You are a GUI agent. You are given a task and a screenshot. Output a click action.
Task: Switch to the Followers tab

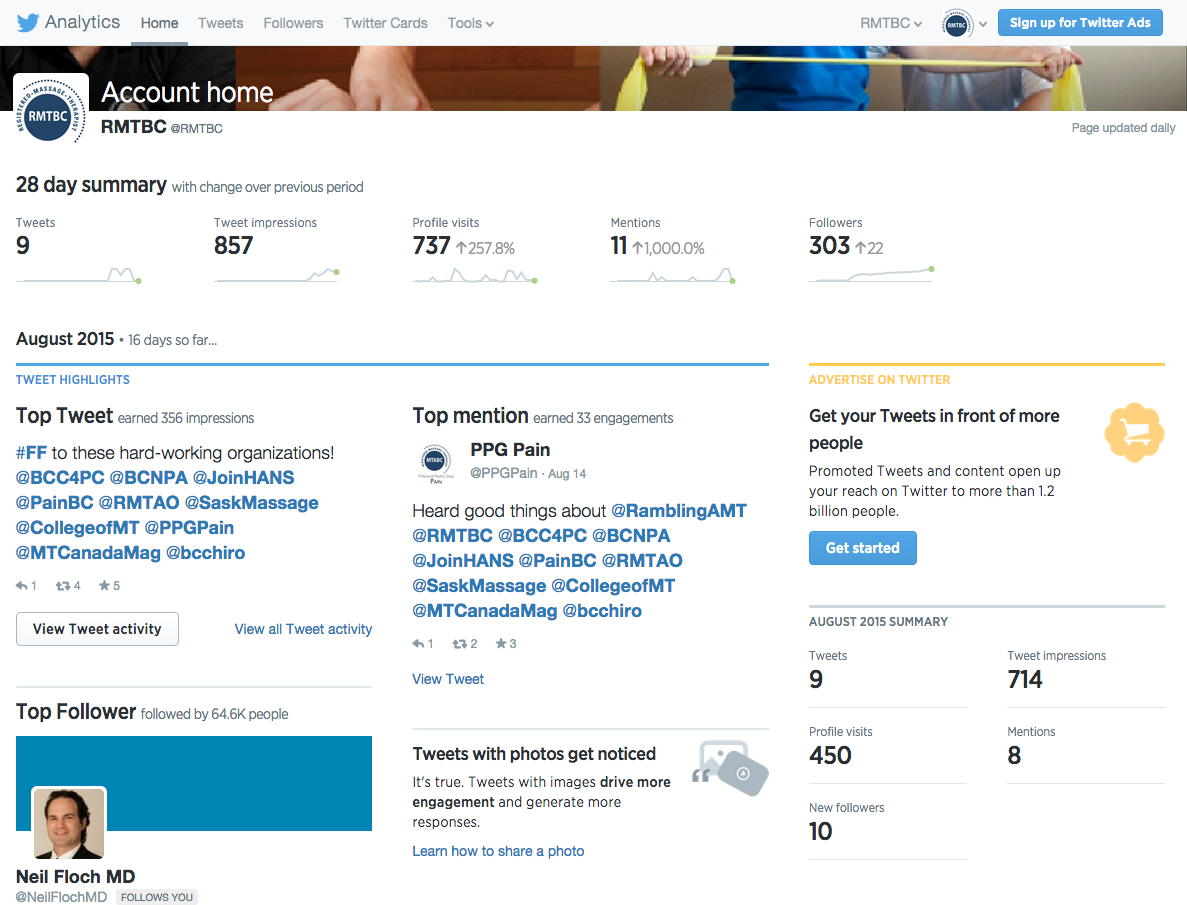(293, 23)
